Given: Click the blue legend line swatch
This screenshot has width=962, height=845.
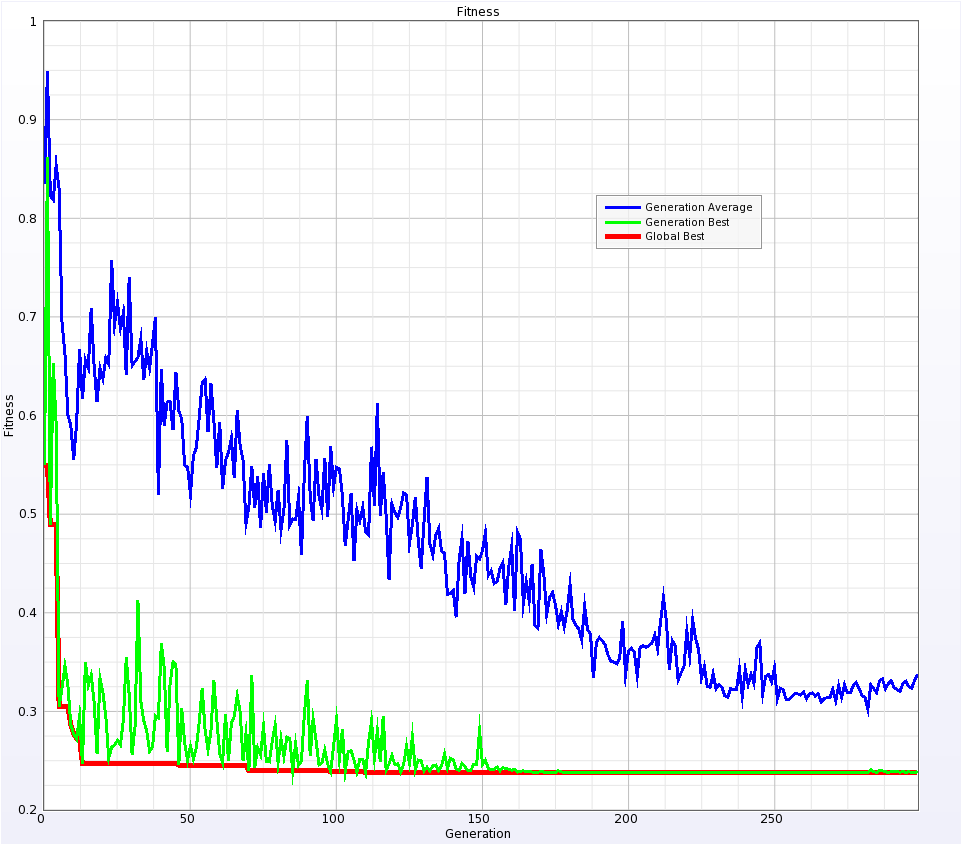Looking at the screenshot, I should click(623, 207).
